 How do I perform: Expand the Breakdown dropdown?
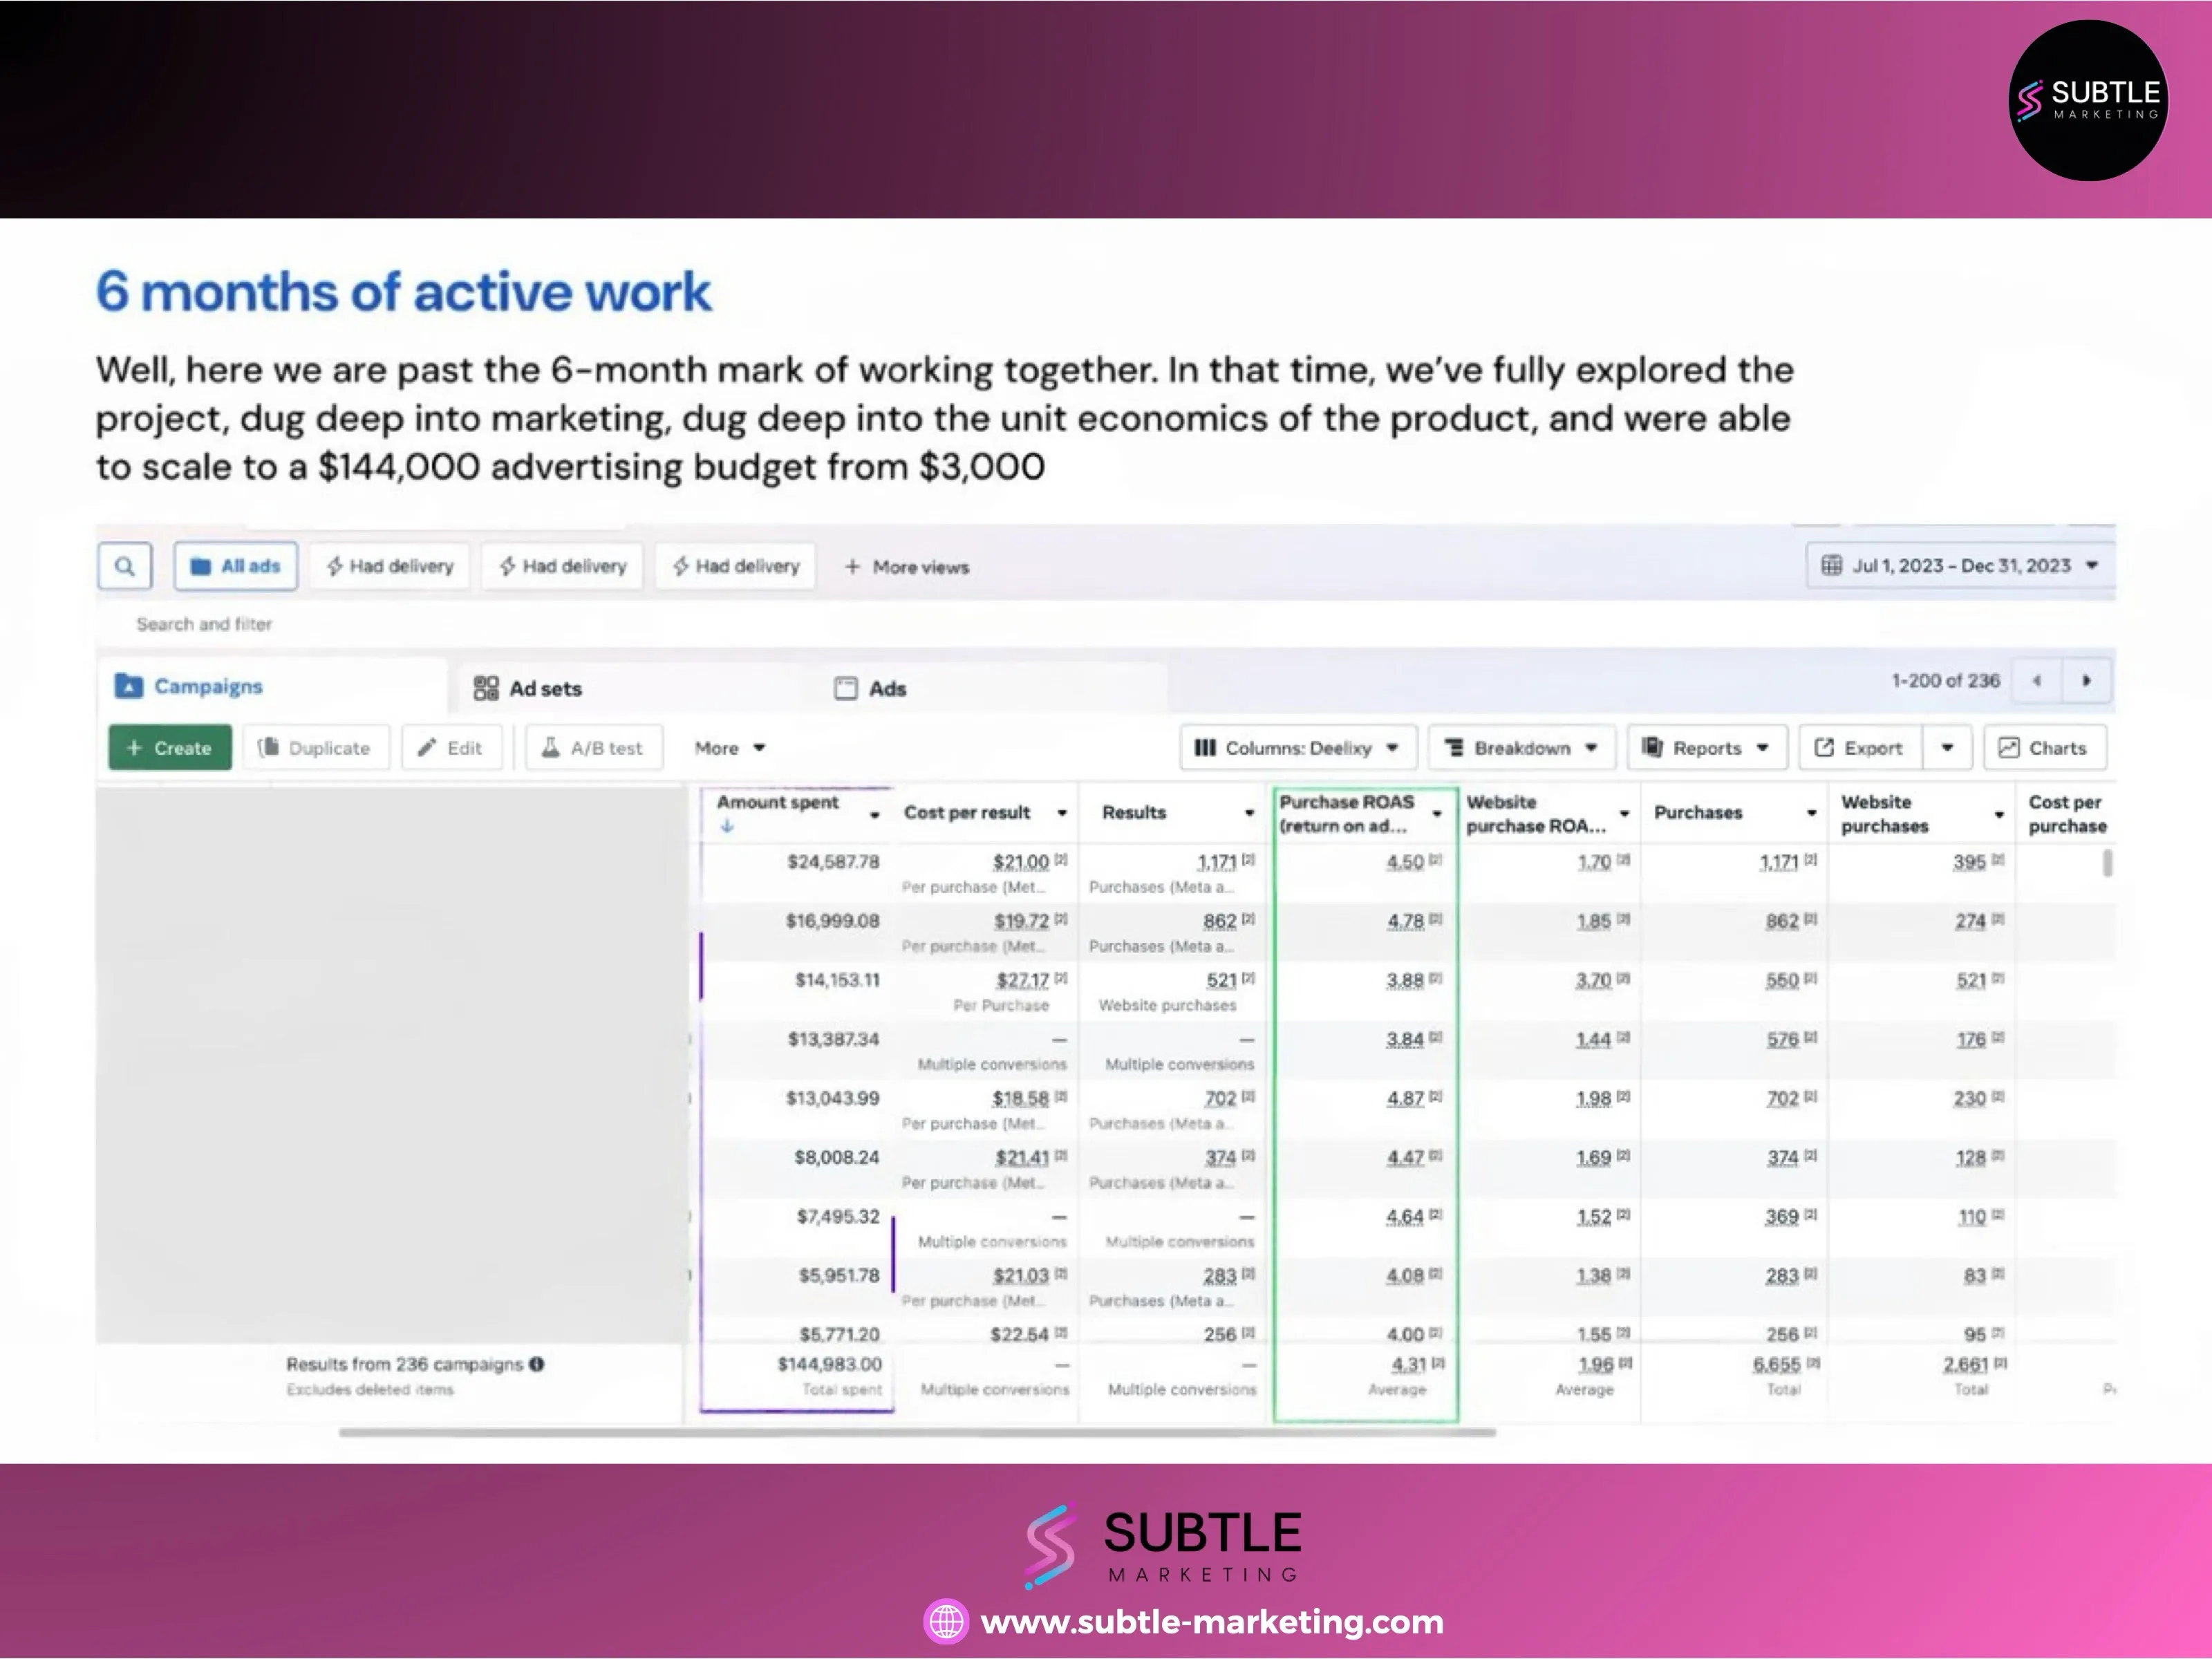pyautogui.click(x=1522, y=747)
